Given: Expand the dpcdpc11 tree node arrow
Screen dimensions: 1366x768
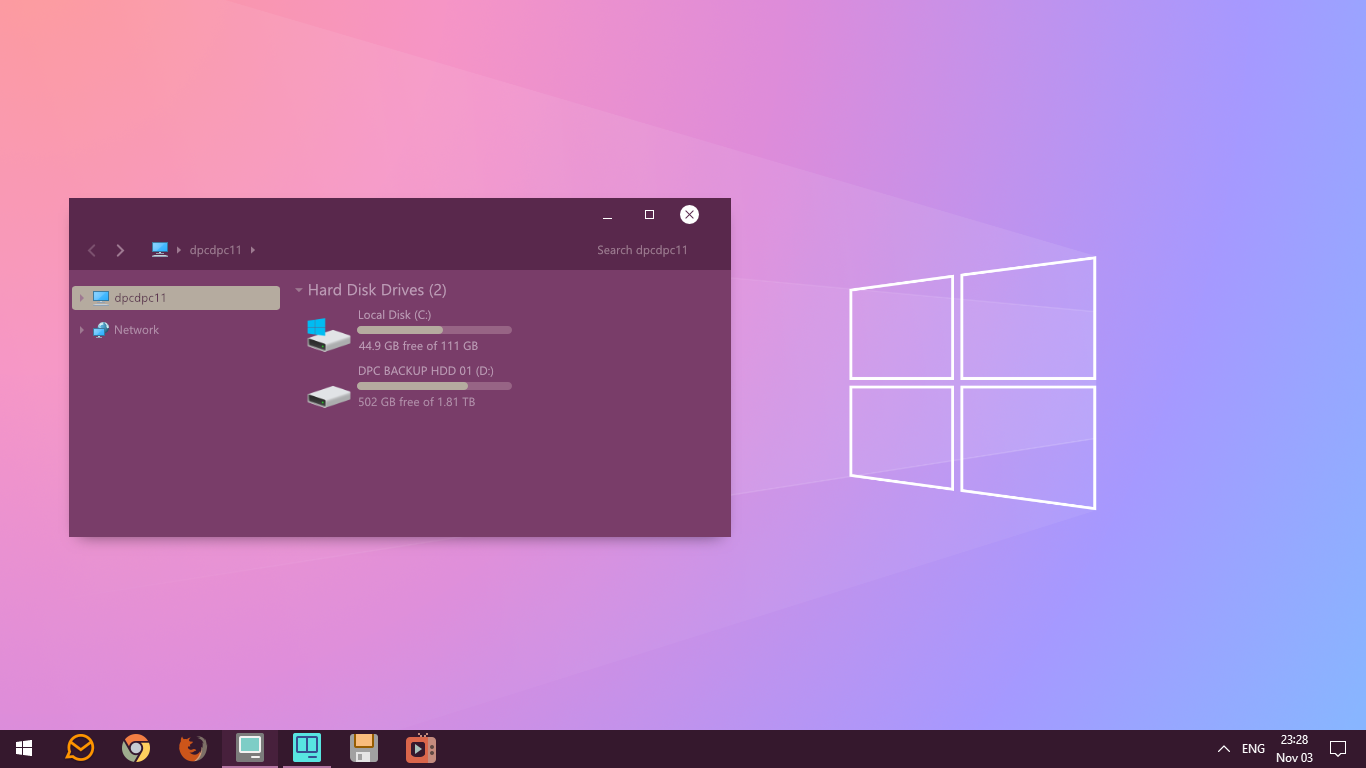Looking at the screenshot, I should click(82, 298).
